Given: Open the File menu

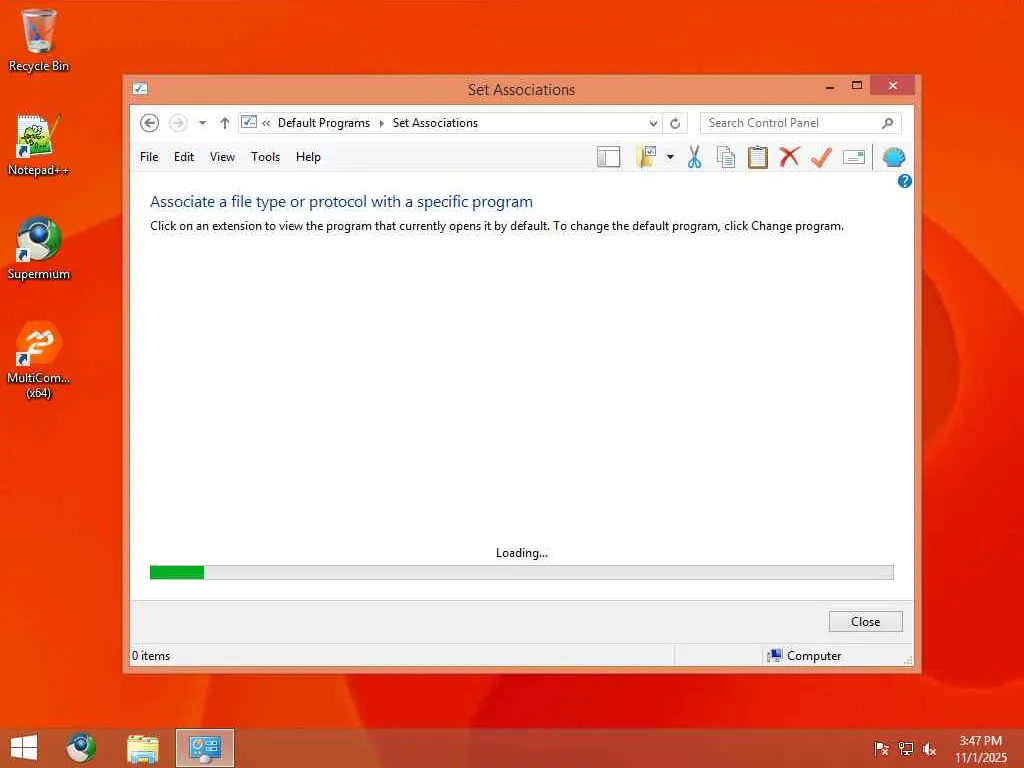Looking at the screenshot, I should click(149, 157).
